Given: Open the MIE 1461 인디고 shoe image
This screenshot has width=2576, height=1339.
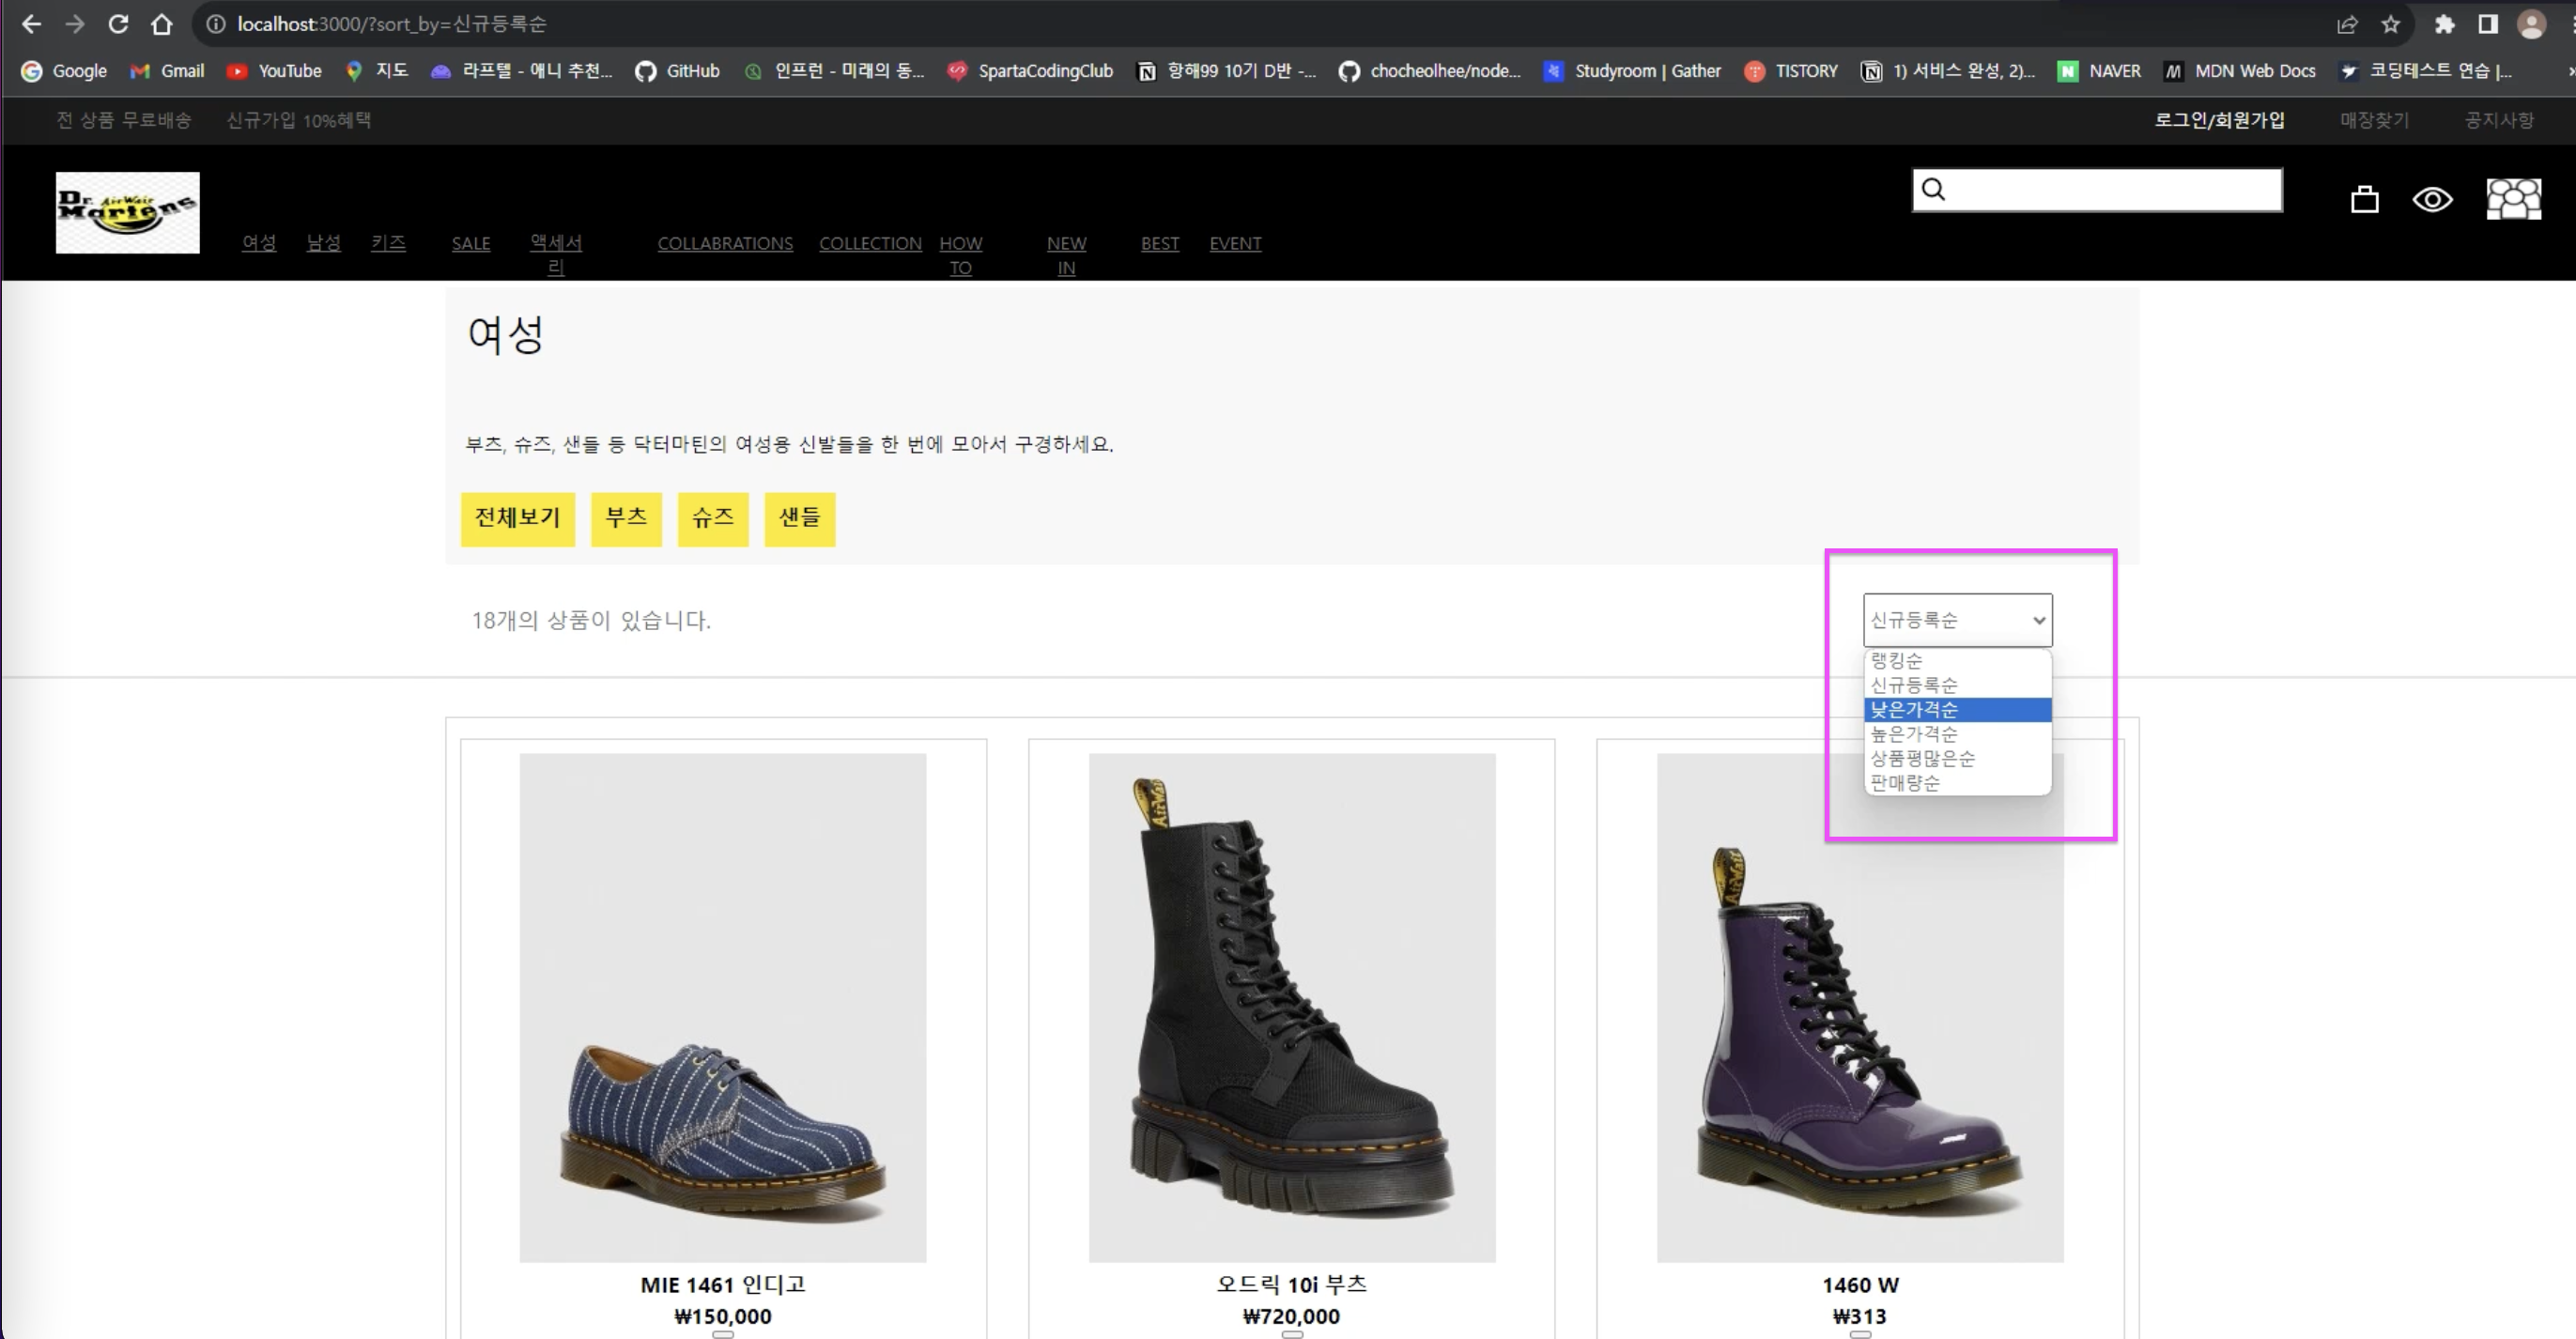Looking at the screenshot, I should pos(722,1007).
